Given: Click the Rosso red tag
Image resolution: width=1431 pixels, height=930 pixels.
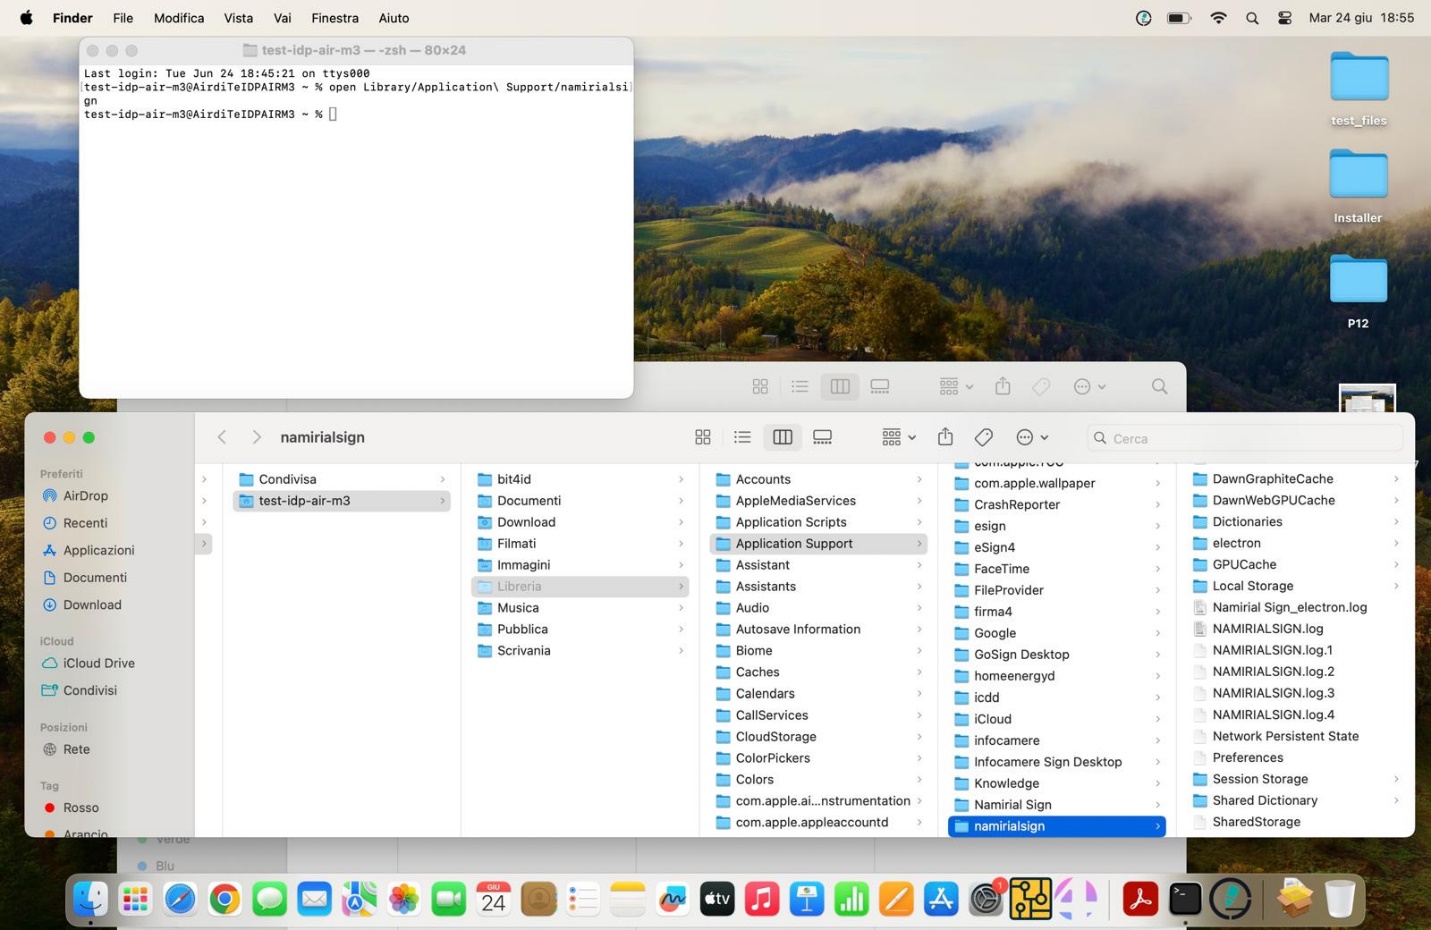Looking at the screenshot, I should (x=80, y=808).
